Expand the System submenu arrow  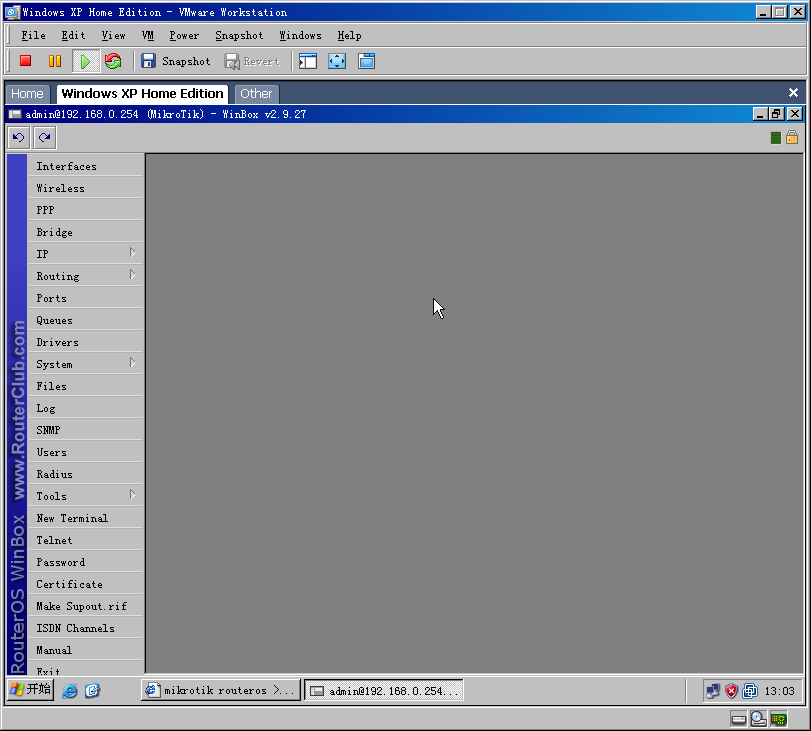pos(132,363)
